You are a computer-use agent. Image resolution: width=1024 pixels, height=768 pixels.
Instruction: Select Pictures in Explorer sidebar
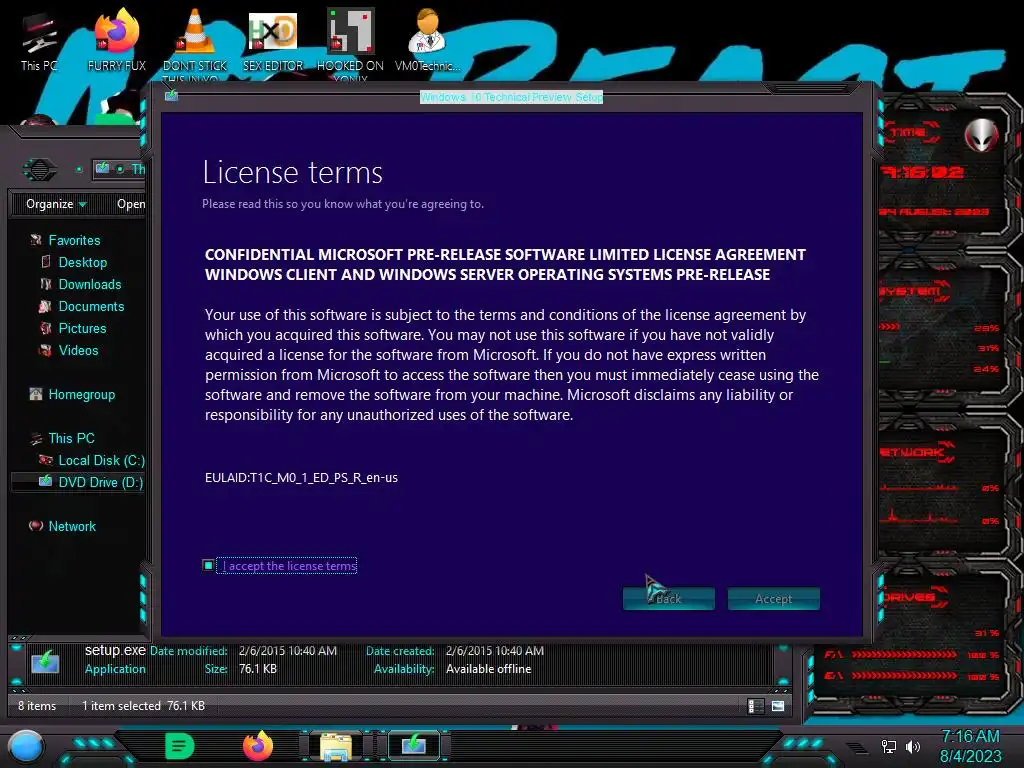[82, 328]
